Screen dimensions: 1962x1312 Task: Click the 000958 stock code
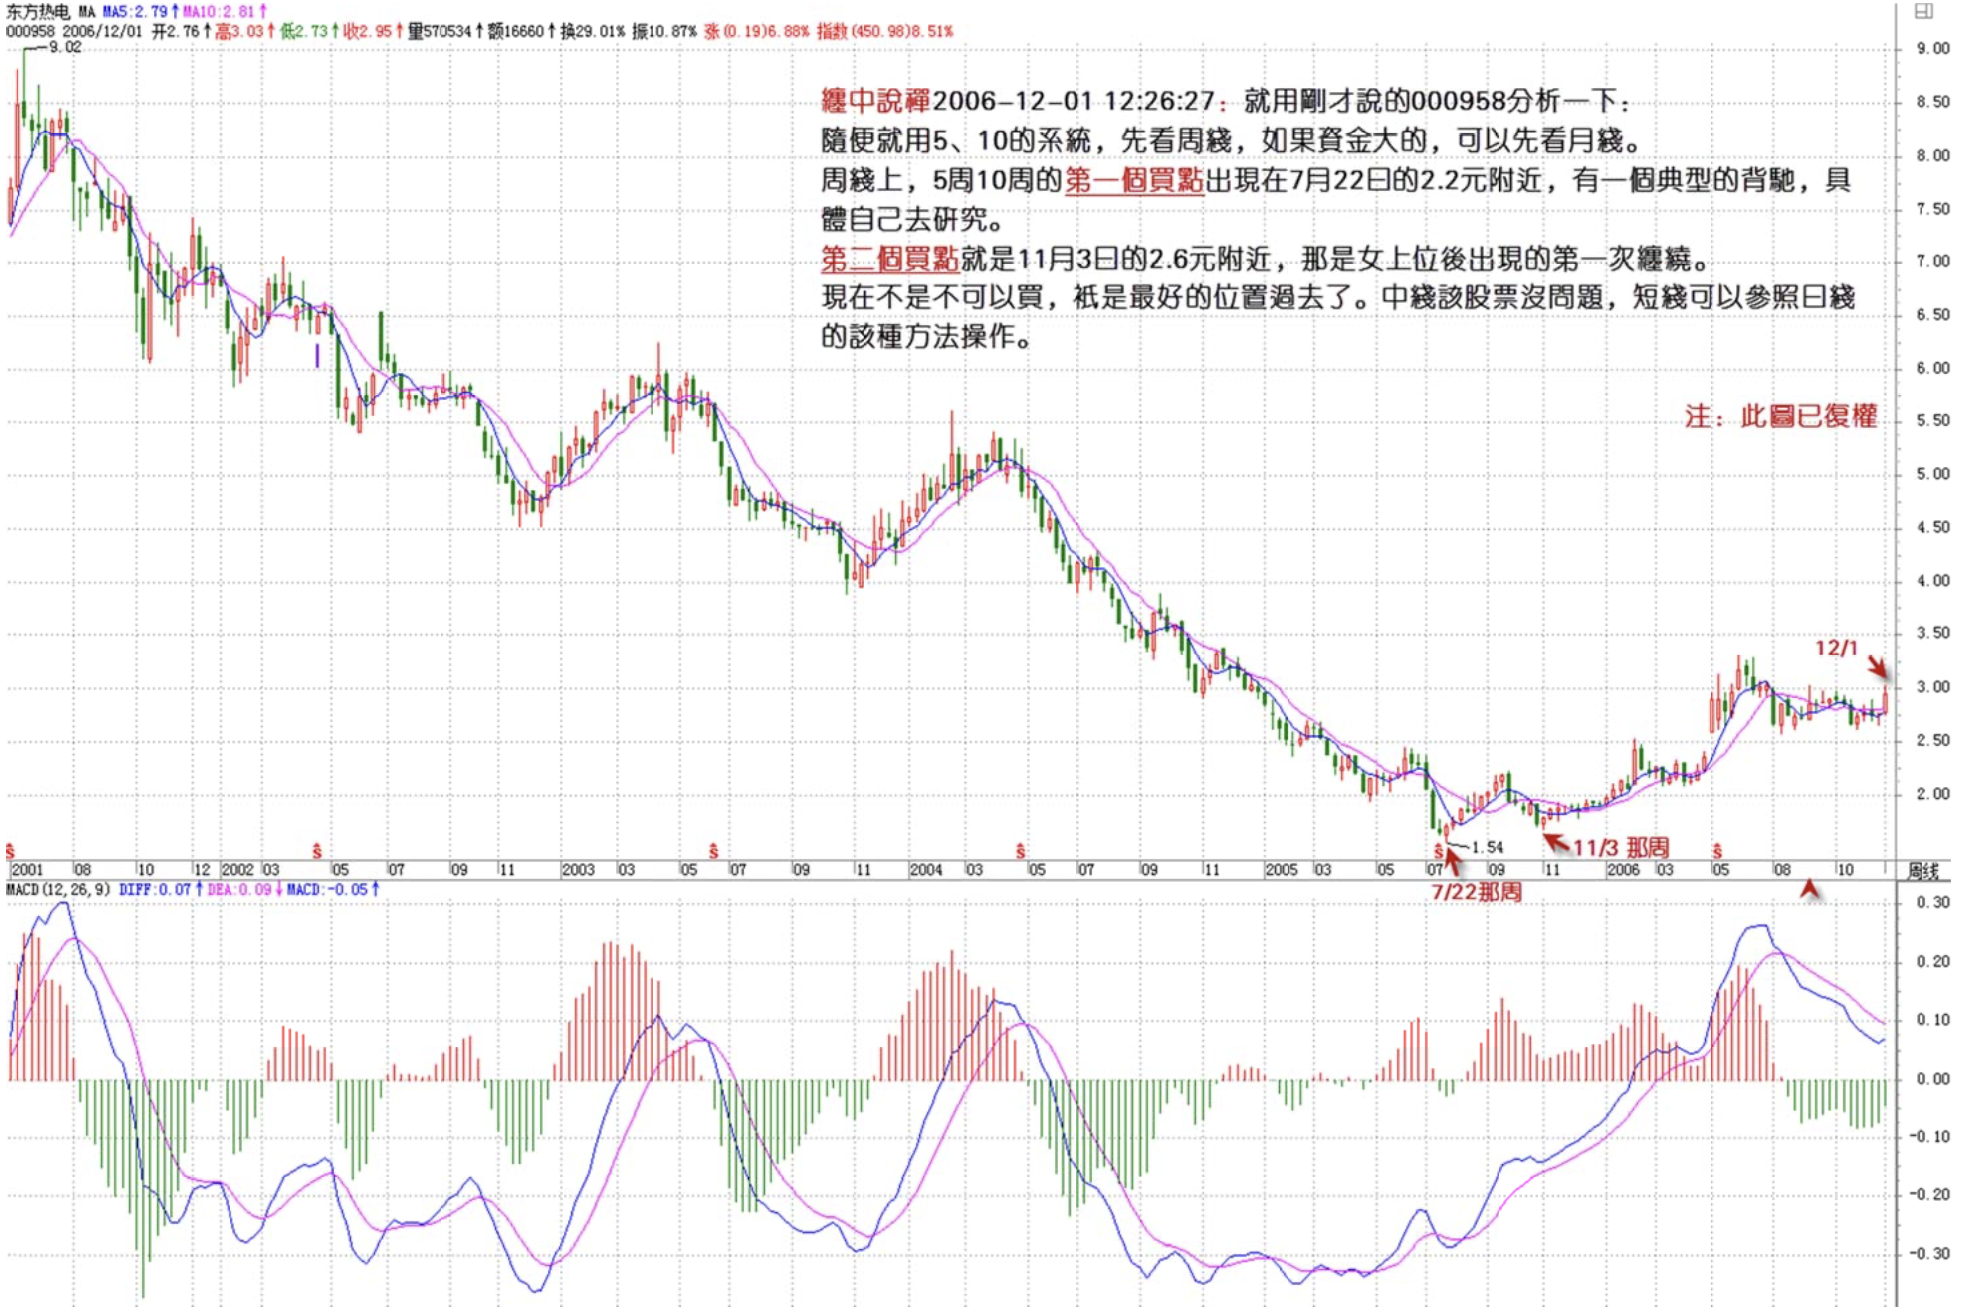[30, 31]
